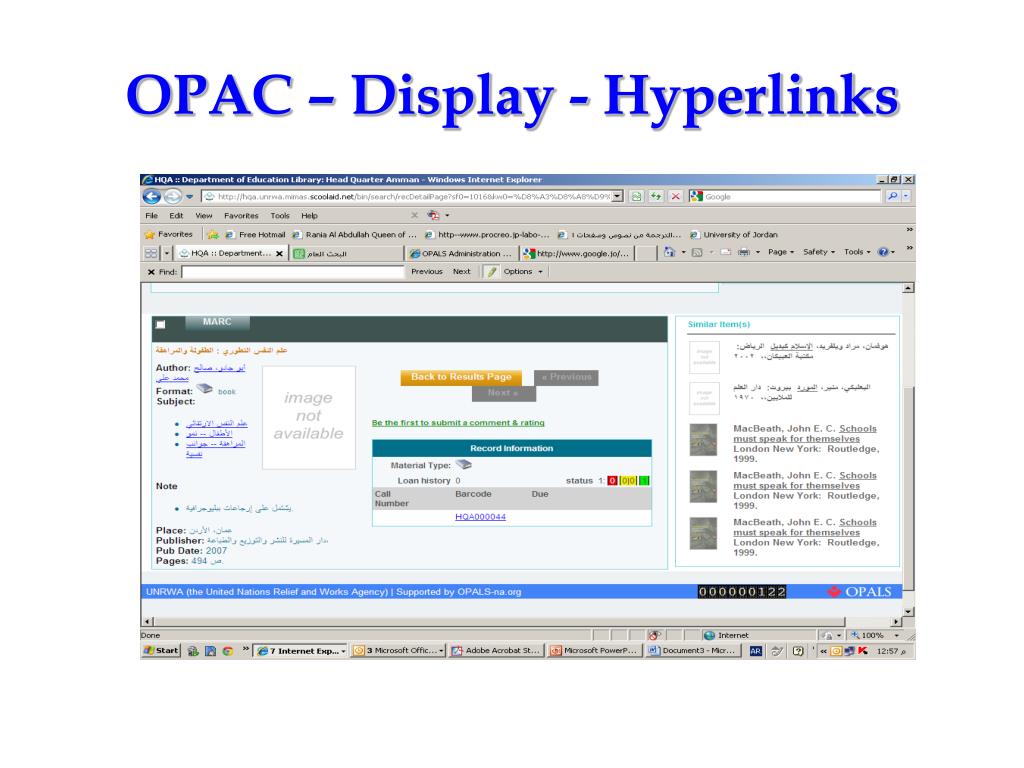The width and height of the screenshot is (1024, 768).
Task: Click the Google search magnifier icon
Action: tap(892, 196)
